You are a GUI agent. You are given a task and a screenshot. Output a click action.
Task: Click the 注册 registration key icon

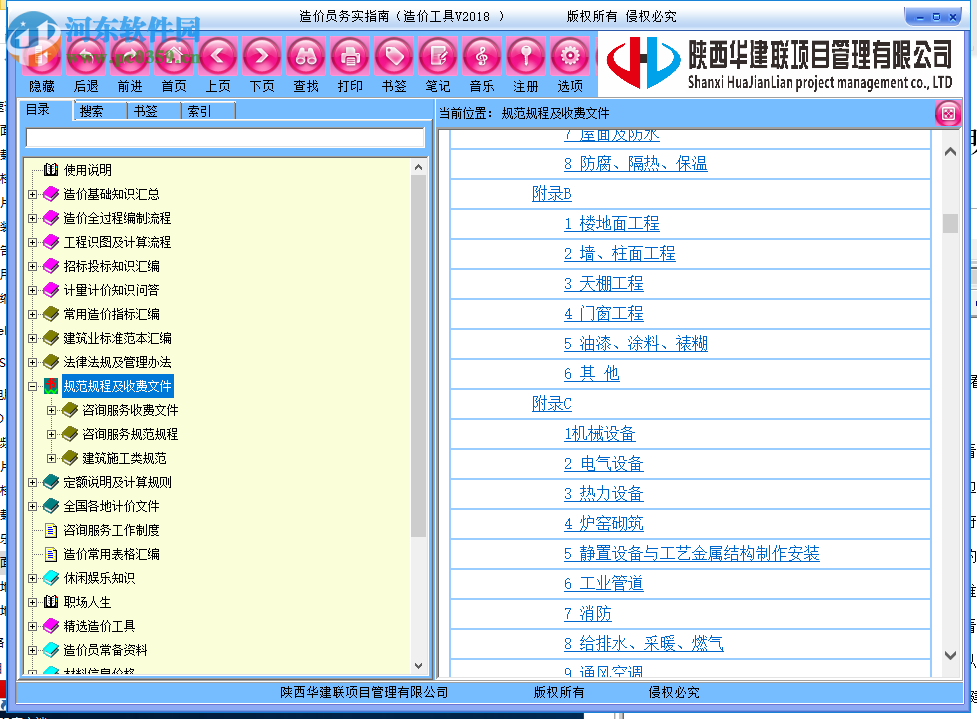(x=525, y=57)
